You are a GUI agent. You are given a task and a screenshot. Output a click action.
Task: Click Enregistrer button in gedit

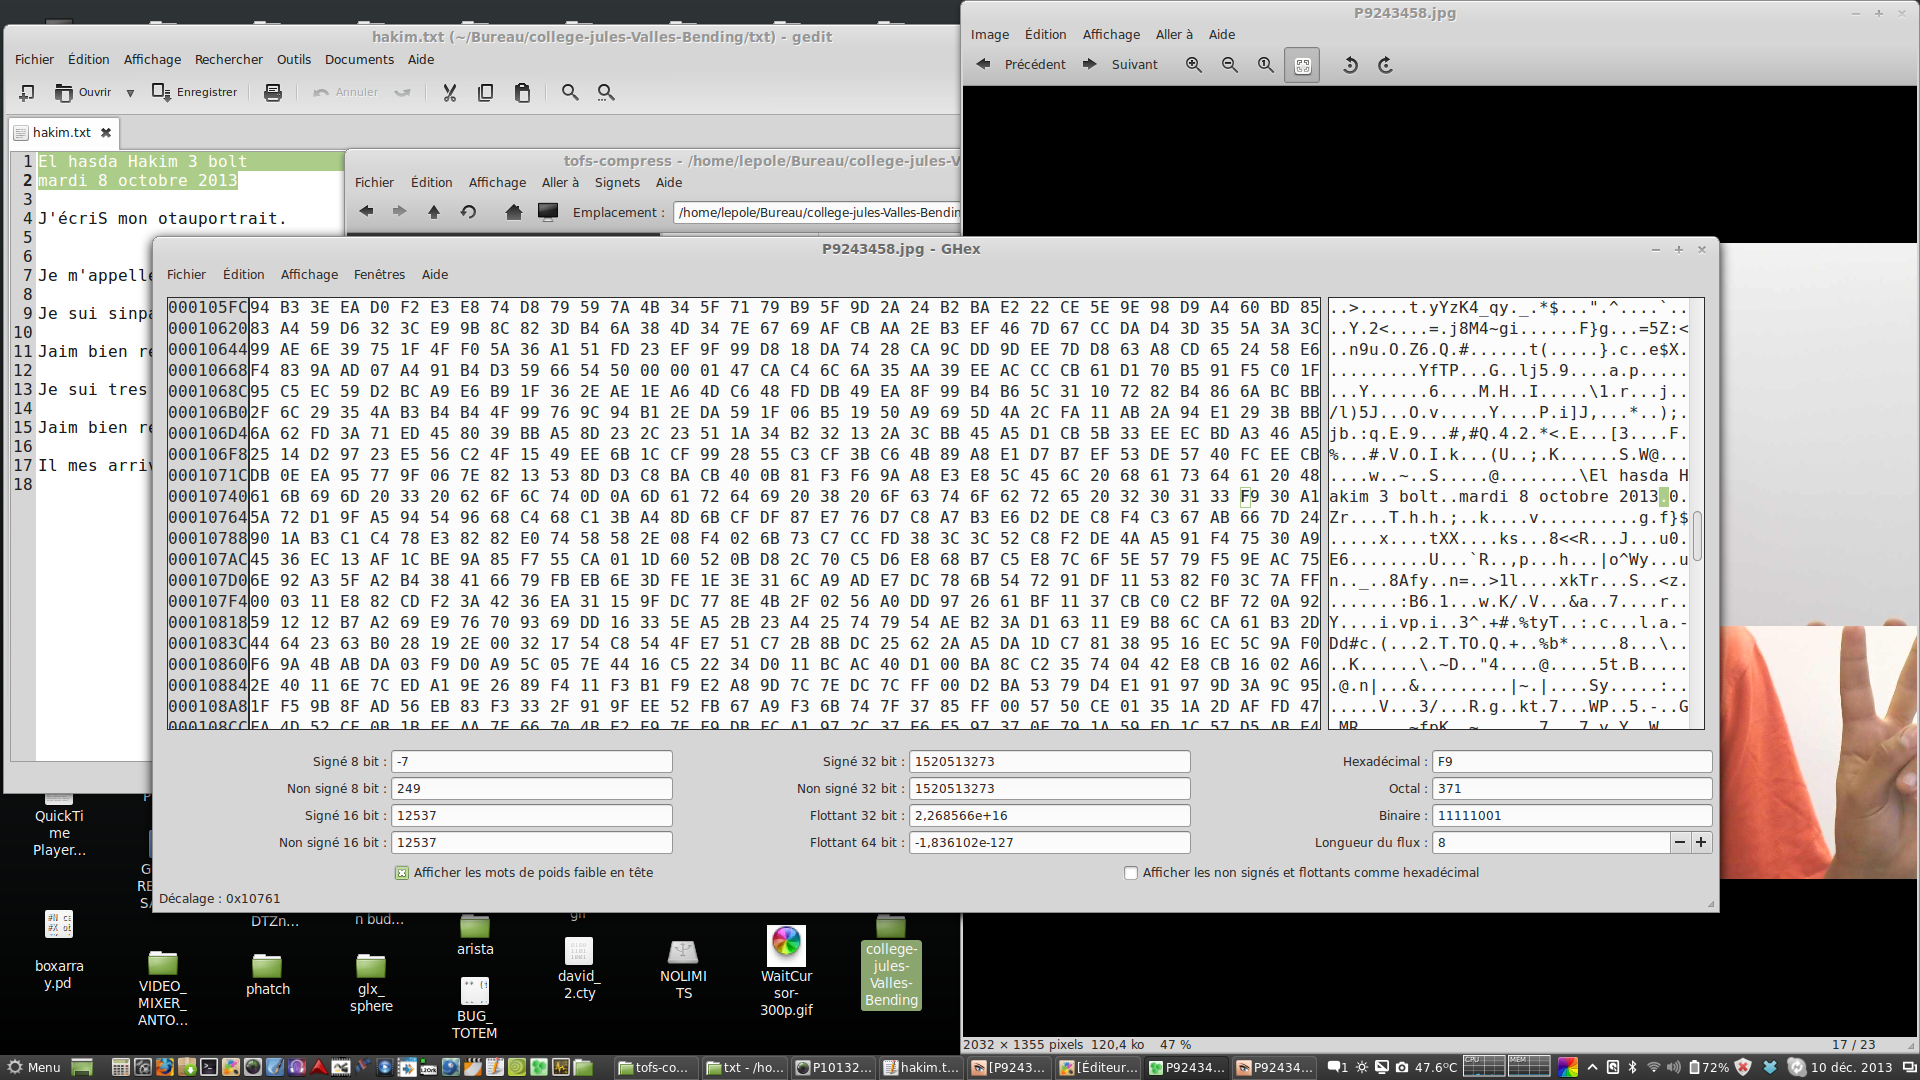(195, 93)
